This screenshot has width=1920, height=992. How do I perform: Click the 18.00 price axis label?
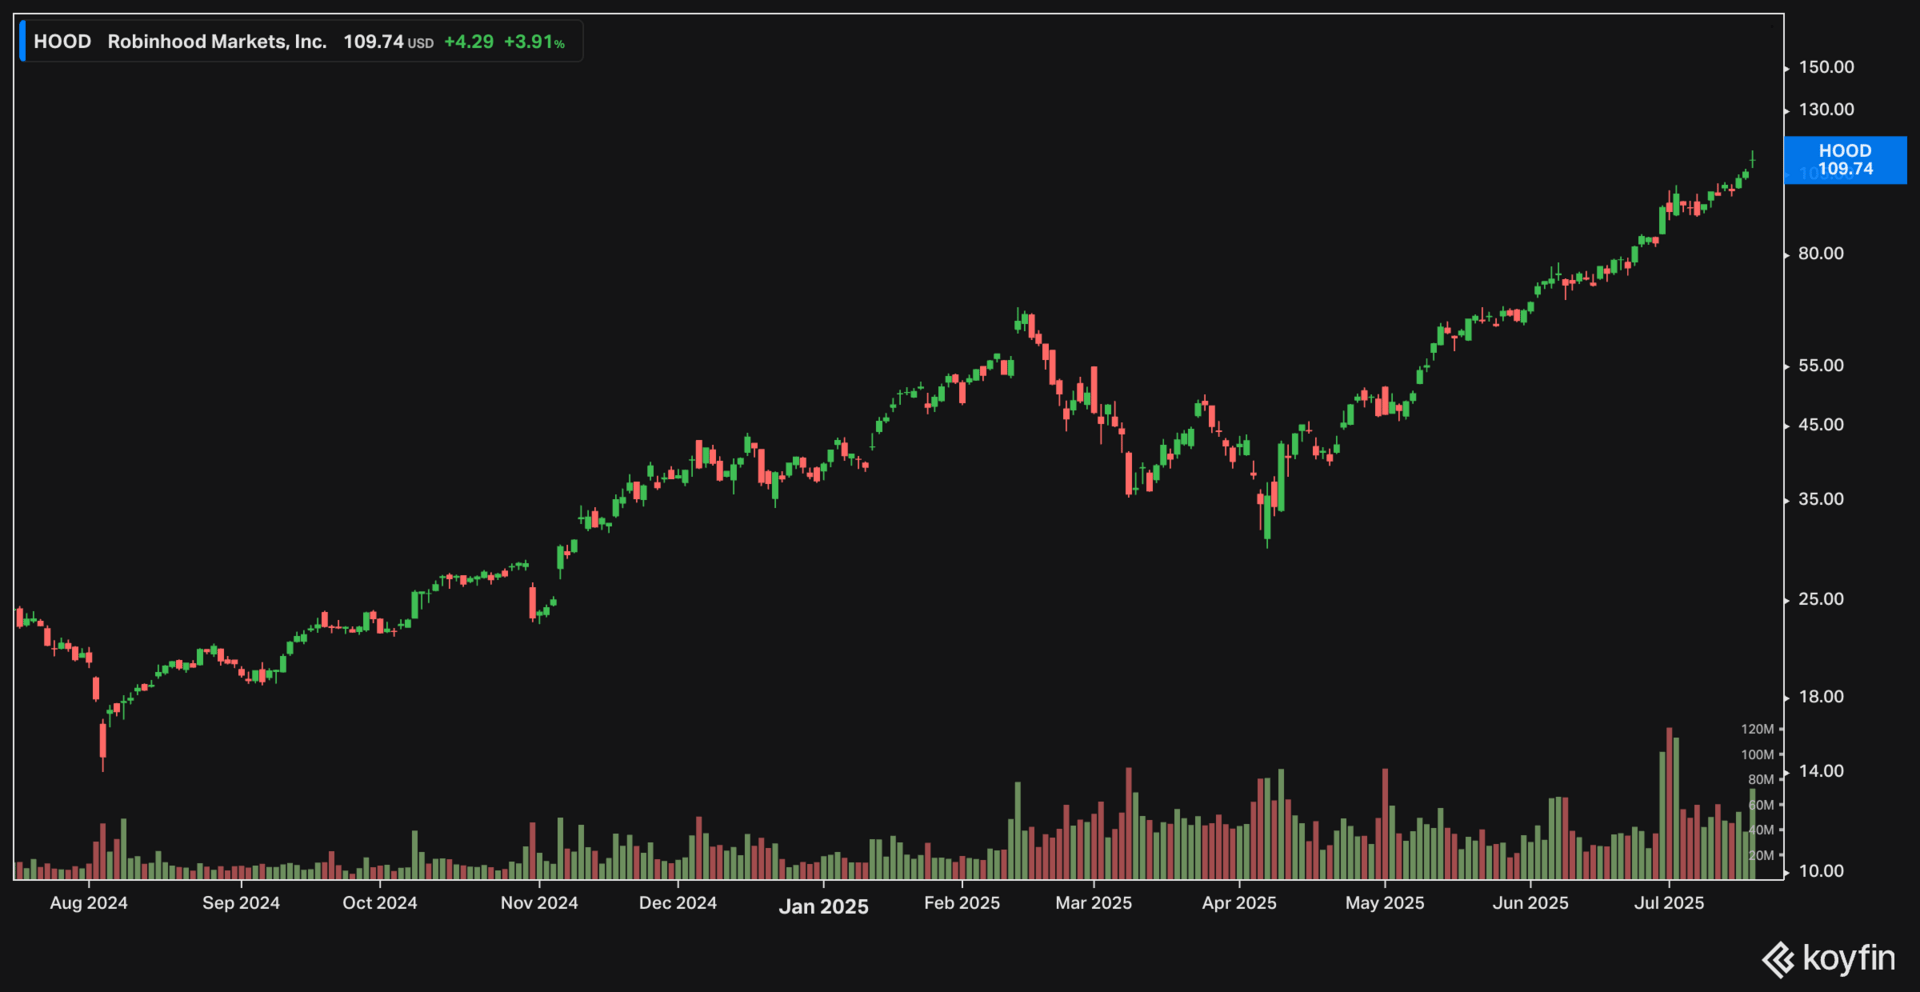[1821, 697]
